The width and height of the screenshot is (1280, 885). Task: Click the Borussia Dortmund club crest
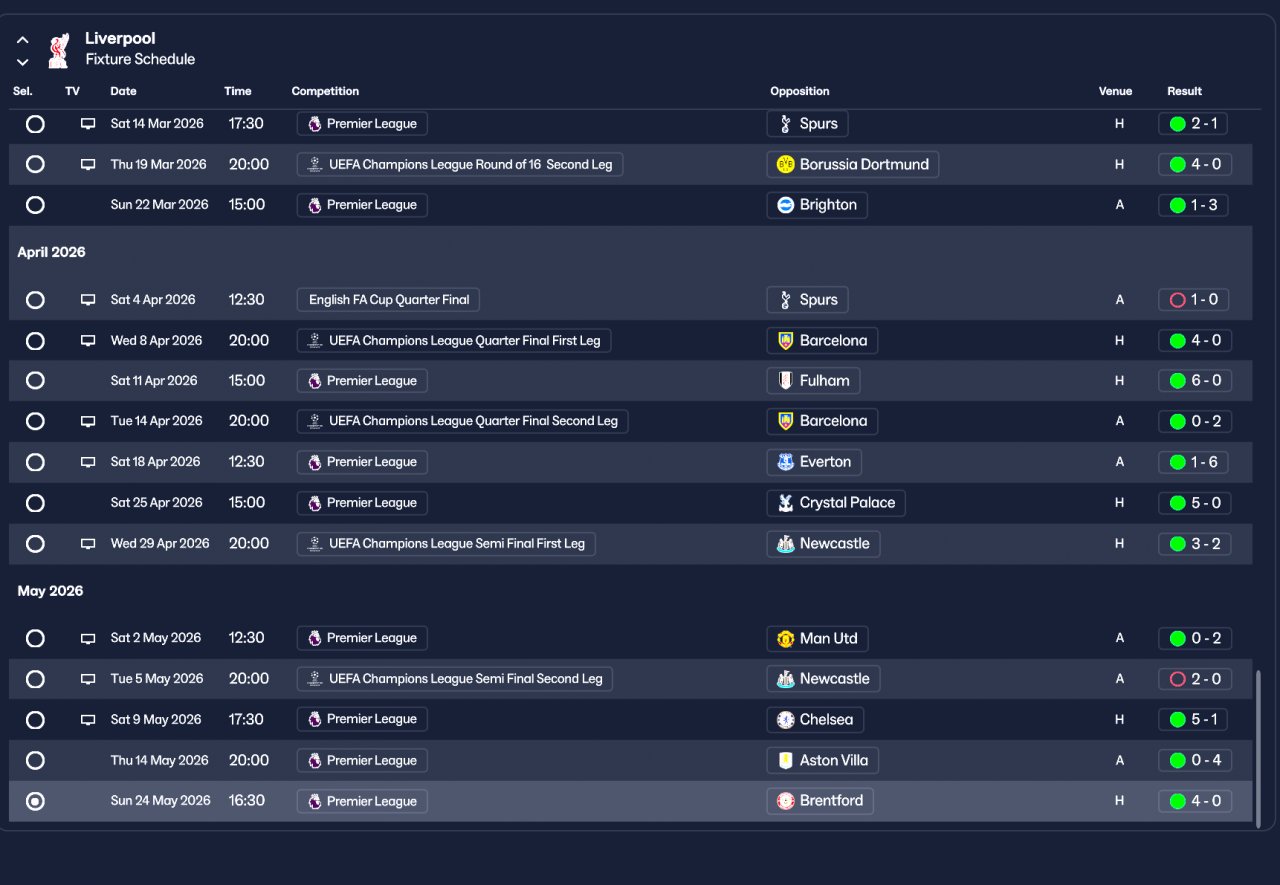(786, 165)
